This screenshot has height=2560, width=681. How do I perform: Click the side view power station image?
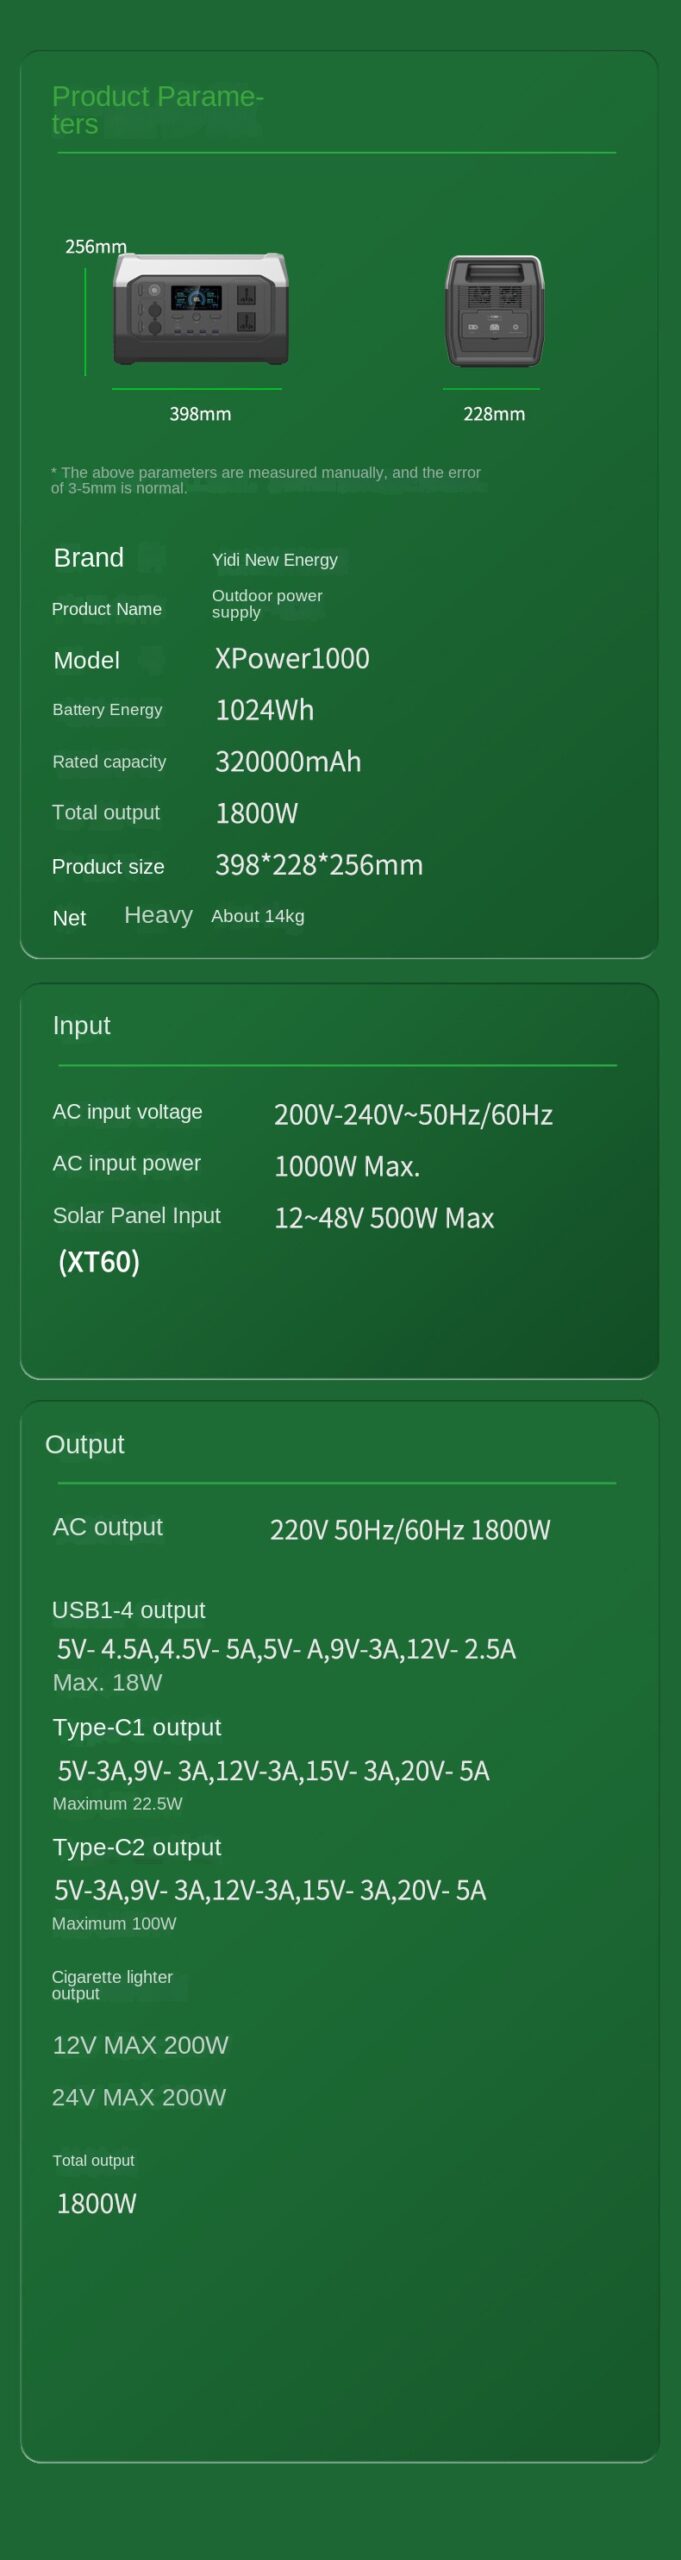click(x=494, y=311)
